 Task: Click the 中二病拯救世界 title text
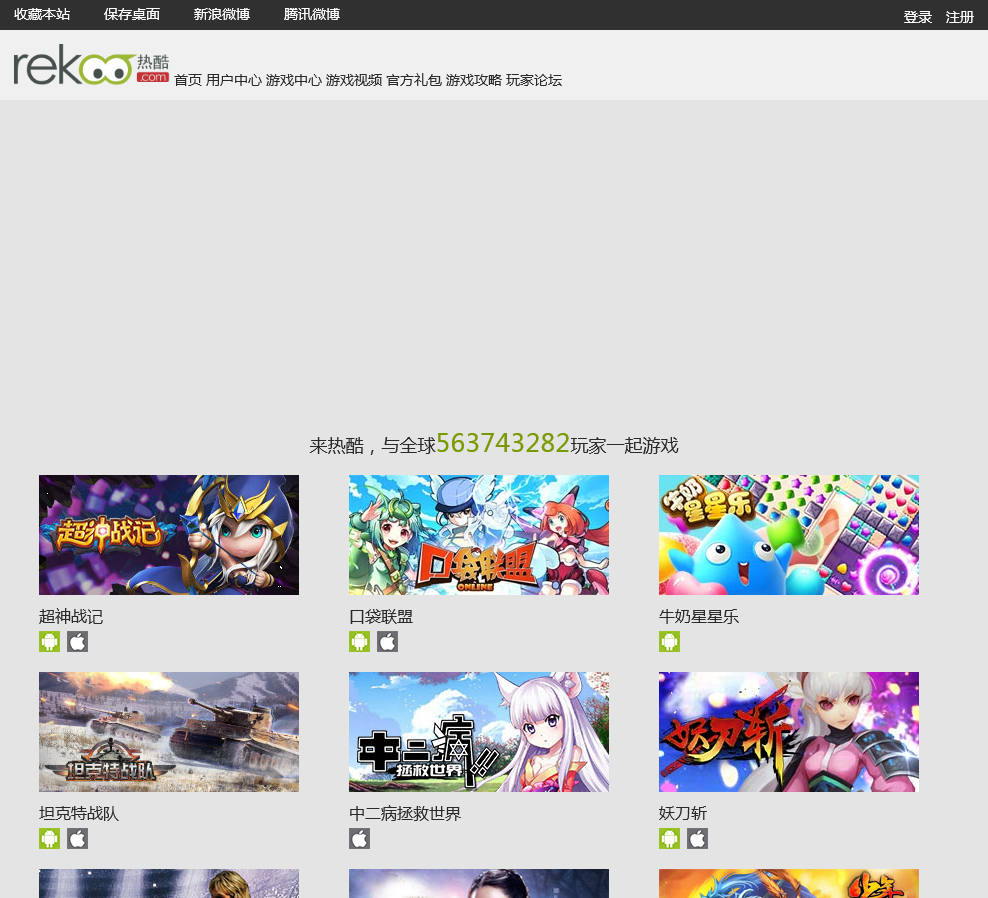[x=405, y=814]
